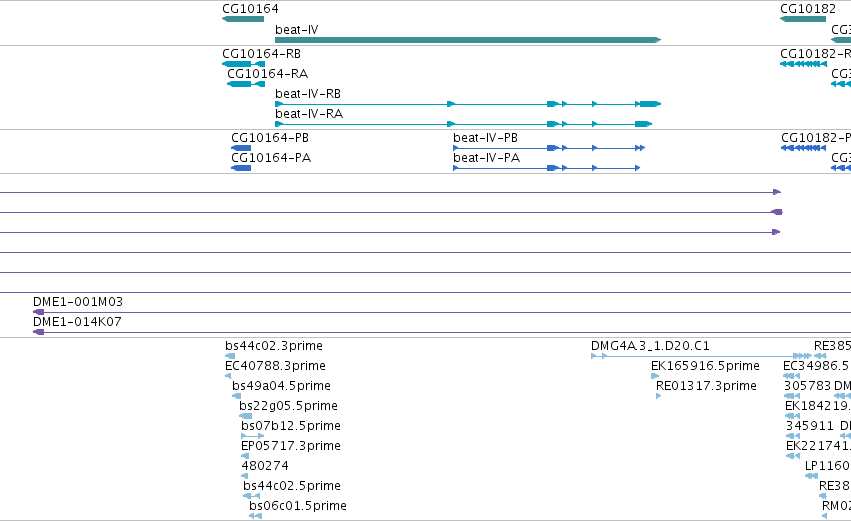Viewport: 851px width, 521px height.
Task: Click the bs07b12.5prime EST glyph
Action: (x=253, y=436)
